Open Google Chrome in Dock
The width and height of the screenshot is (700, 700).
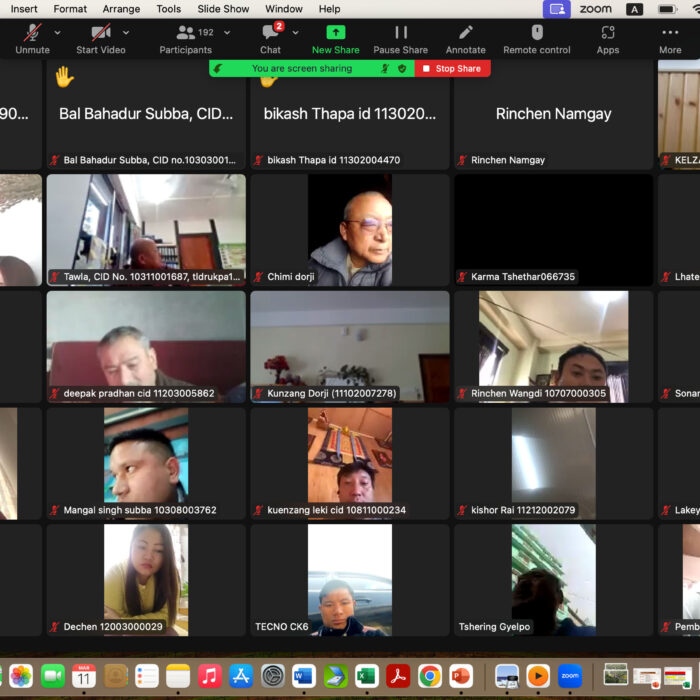tap(430, 676)
